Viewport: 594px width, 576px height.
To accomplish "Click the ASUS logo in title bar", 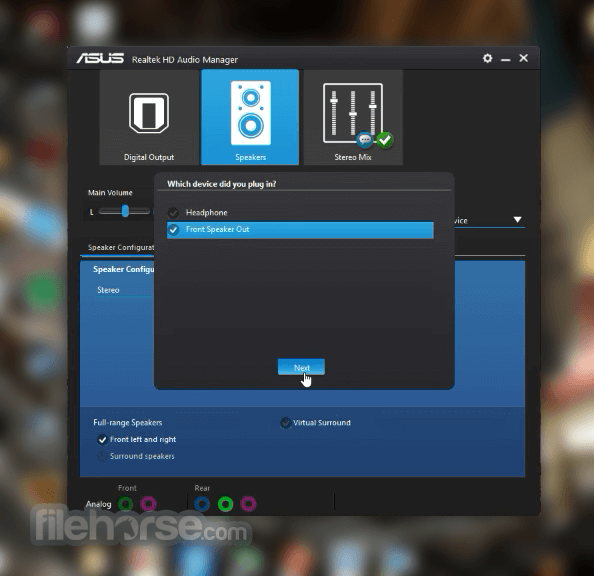I will (100, 58).
